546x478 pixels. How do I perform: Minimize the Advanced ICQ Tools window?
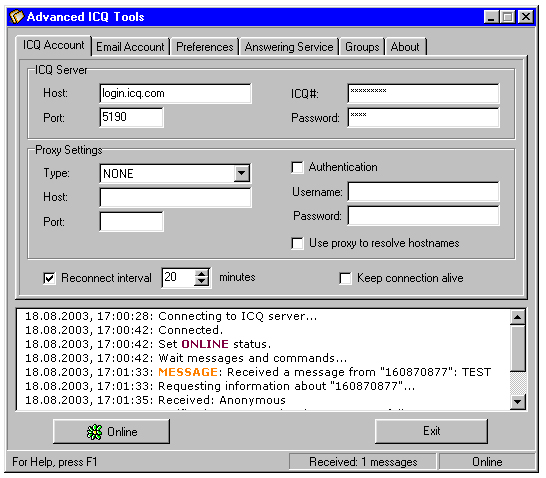pos(491,17)
